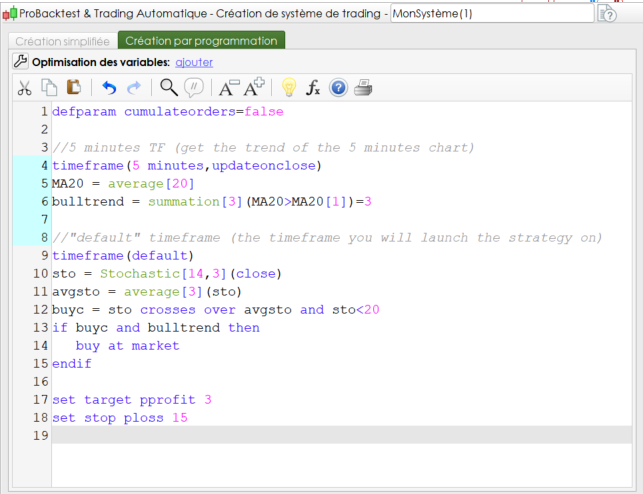643x494 pixels.
Task: Click the bulltrend summation line
Action: click(x=212, y=202)
